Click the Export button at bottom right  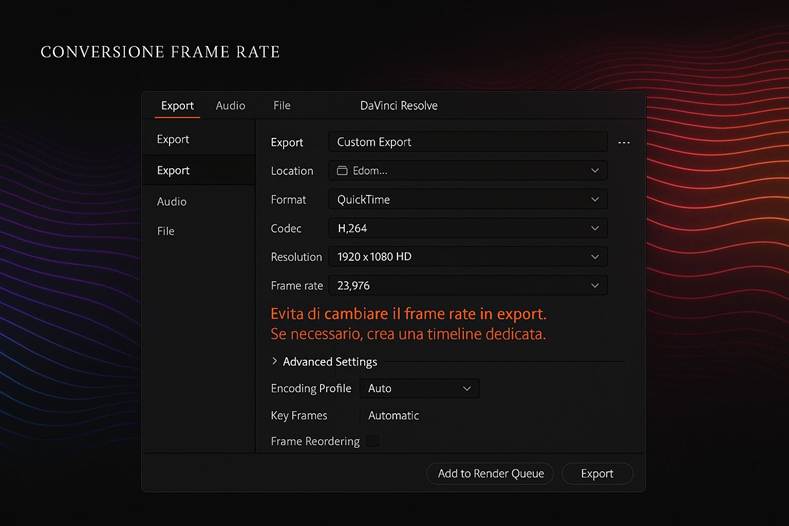pyautogui.click(x=597, y=473)
